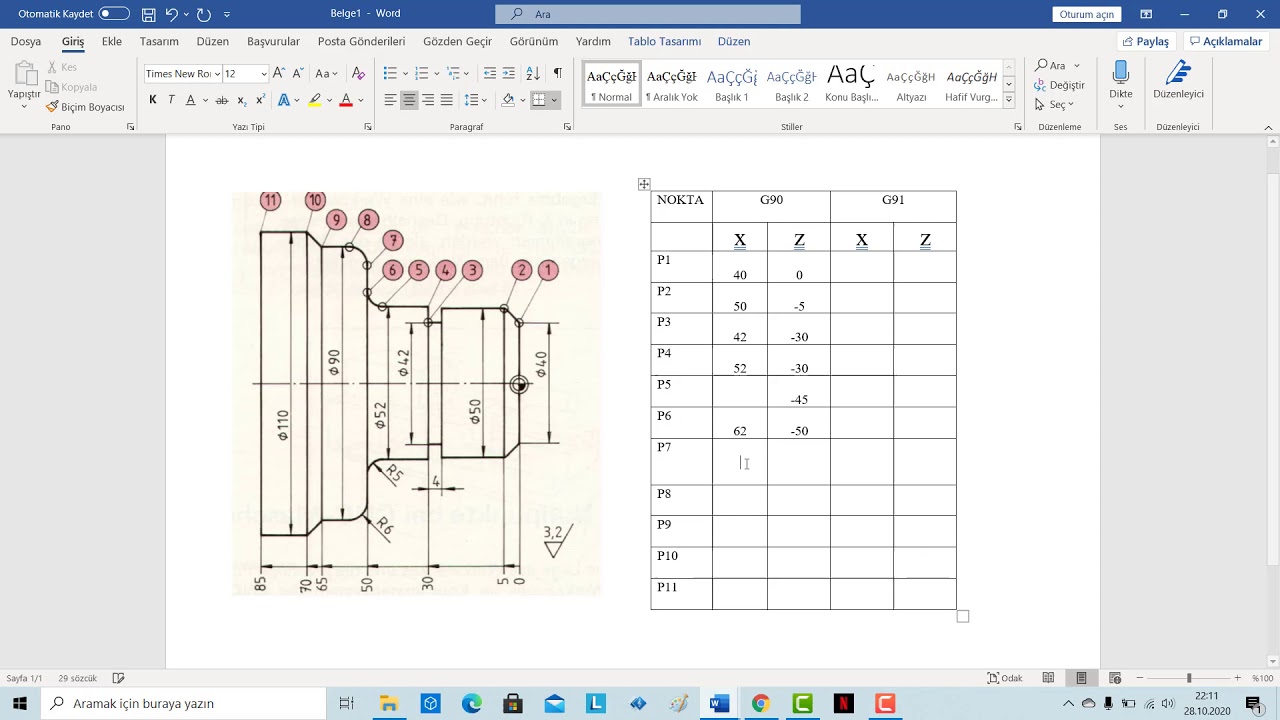This screenshot has height=720, width=1280.
Task: Click the Undo arrow icon
Action: [172, 14]
